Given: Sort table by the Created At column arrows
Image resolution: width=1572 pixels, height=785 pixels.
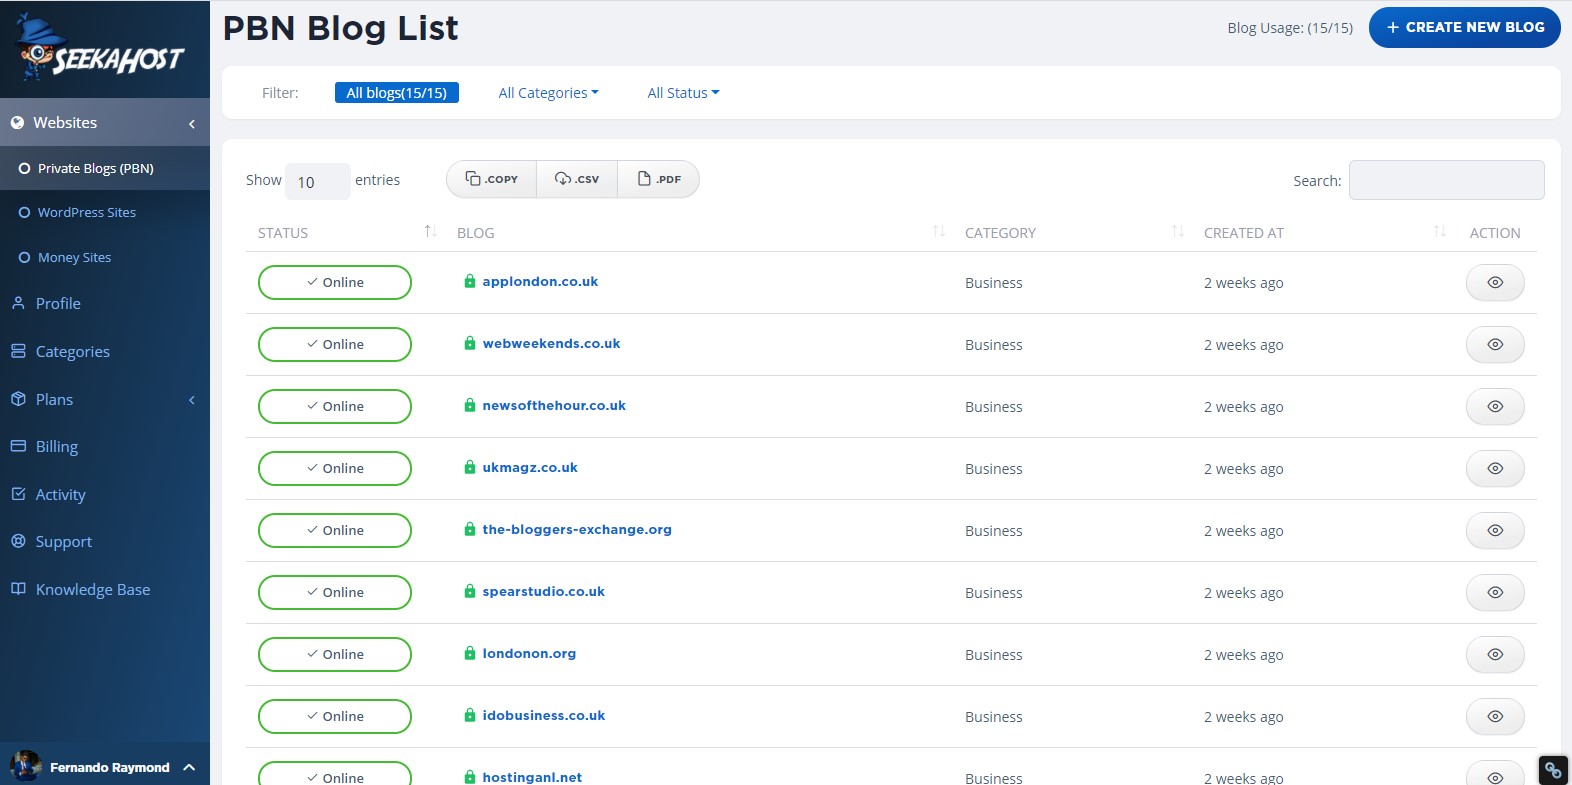Looking at the screenshot, I should (1440, 232).
